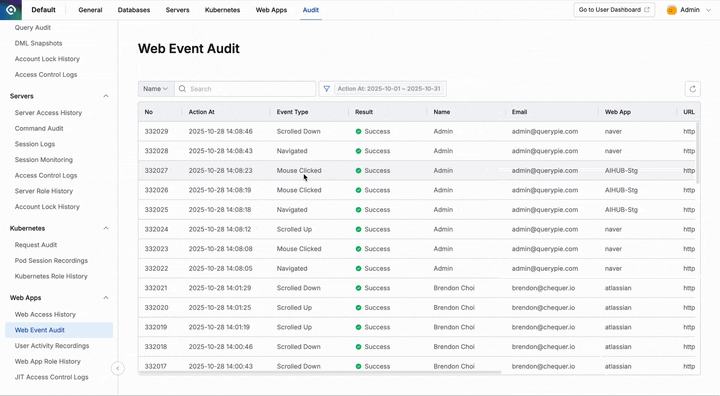Image resolution: width=720 pixels, height=396 pixels.
Task: Open the Name search field dropdown
Action: pyautogui.click(x=156, y=89)
